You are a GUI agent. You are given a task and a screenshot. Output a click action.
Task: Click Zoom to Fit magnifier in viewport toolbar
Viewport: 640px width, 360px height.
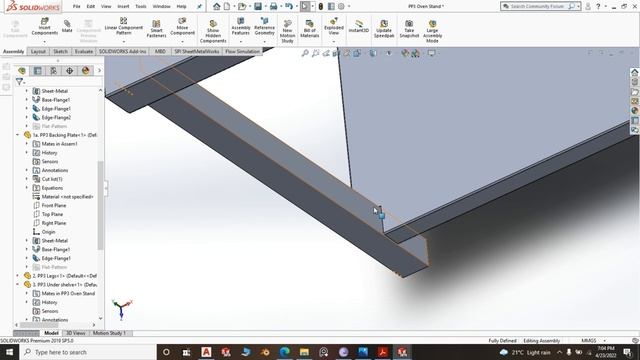(x=305, y=53)
